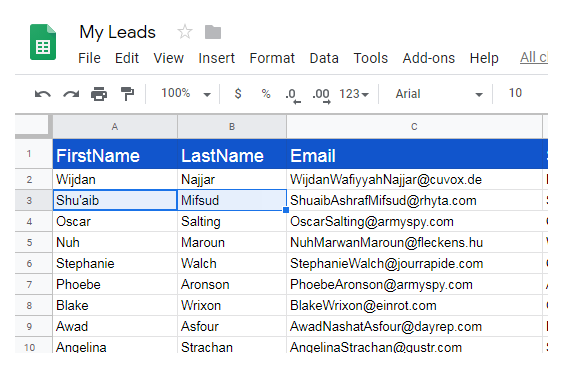Open the Edit menu
563x368 pixels.
tap(127, 58)
